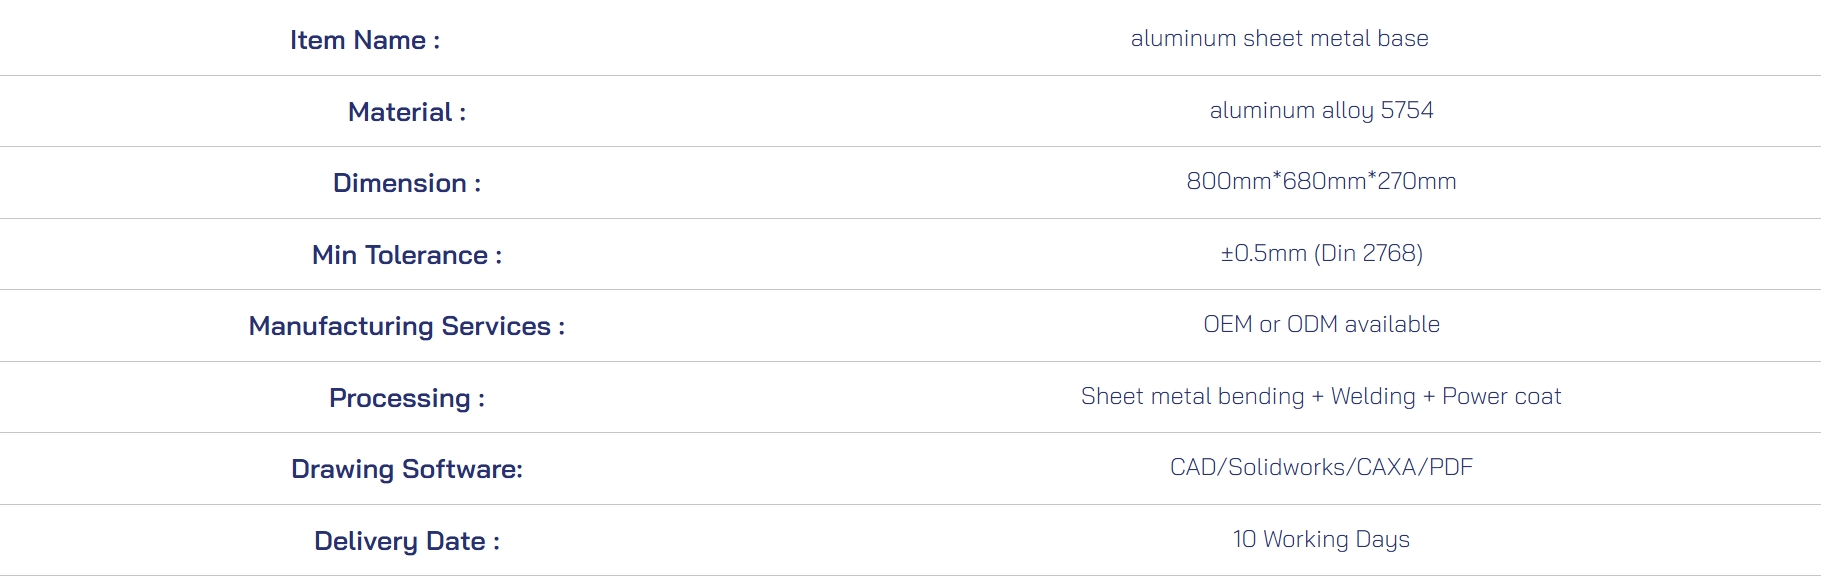The image size is (1821, 583).
Task: Click the 'Drawing Software:' label
Action: 406,470
